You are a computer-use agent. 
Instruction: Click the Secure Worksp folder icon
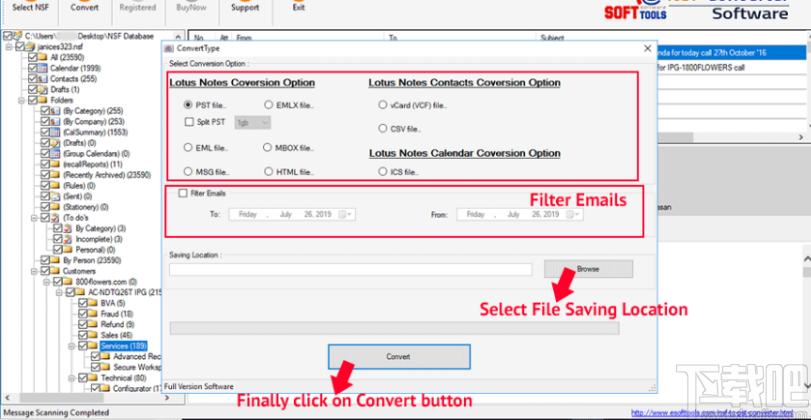point(106,367)
